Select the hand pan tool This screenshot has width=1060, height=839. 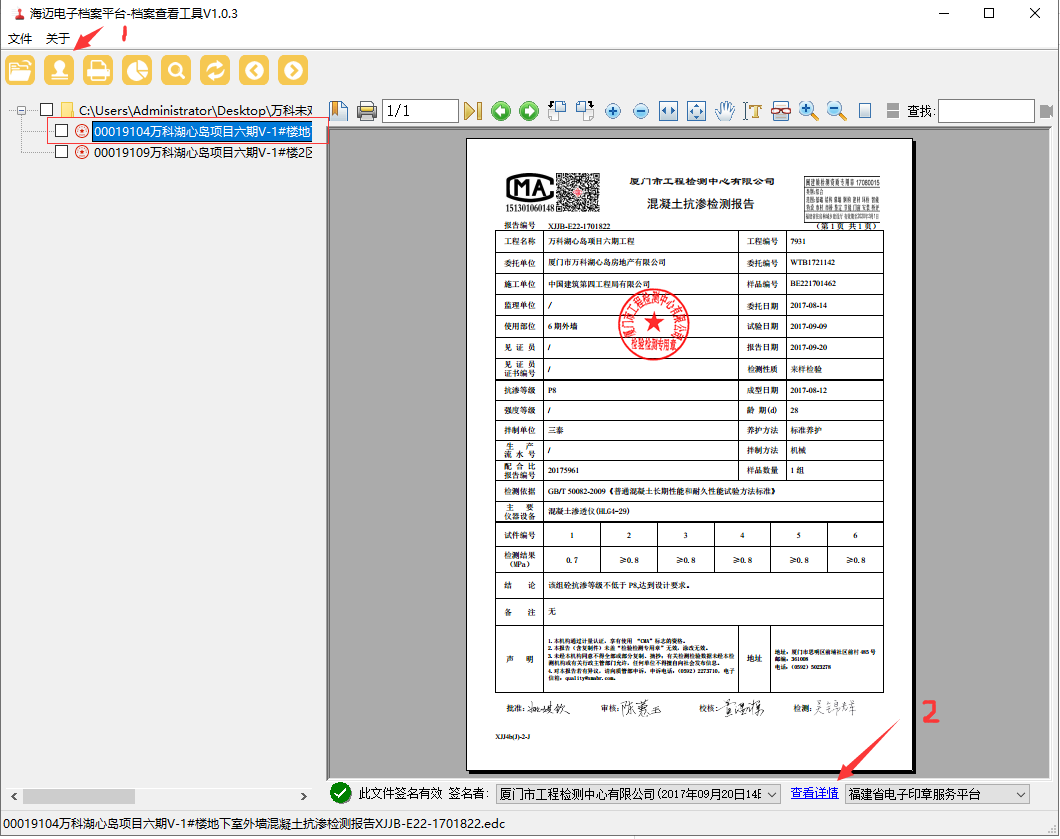tap(725, 111)
